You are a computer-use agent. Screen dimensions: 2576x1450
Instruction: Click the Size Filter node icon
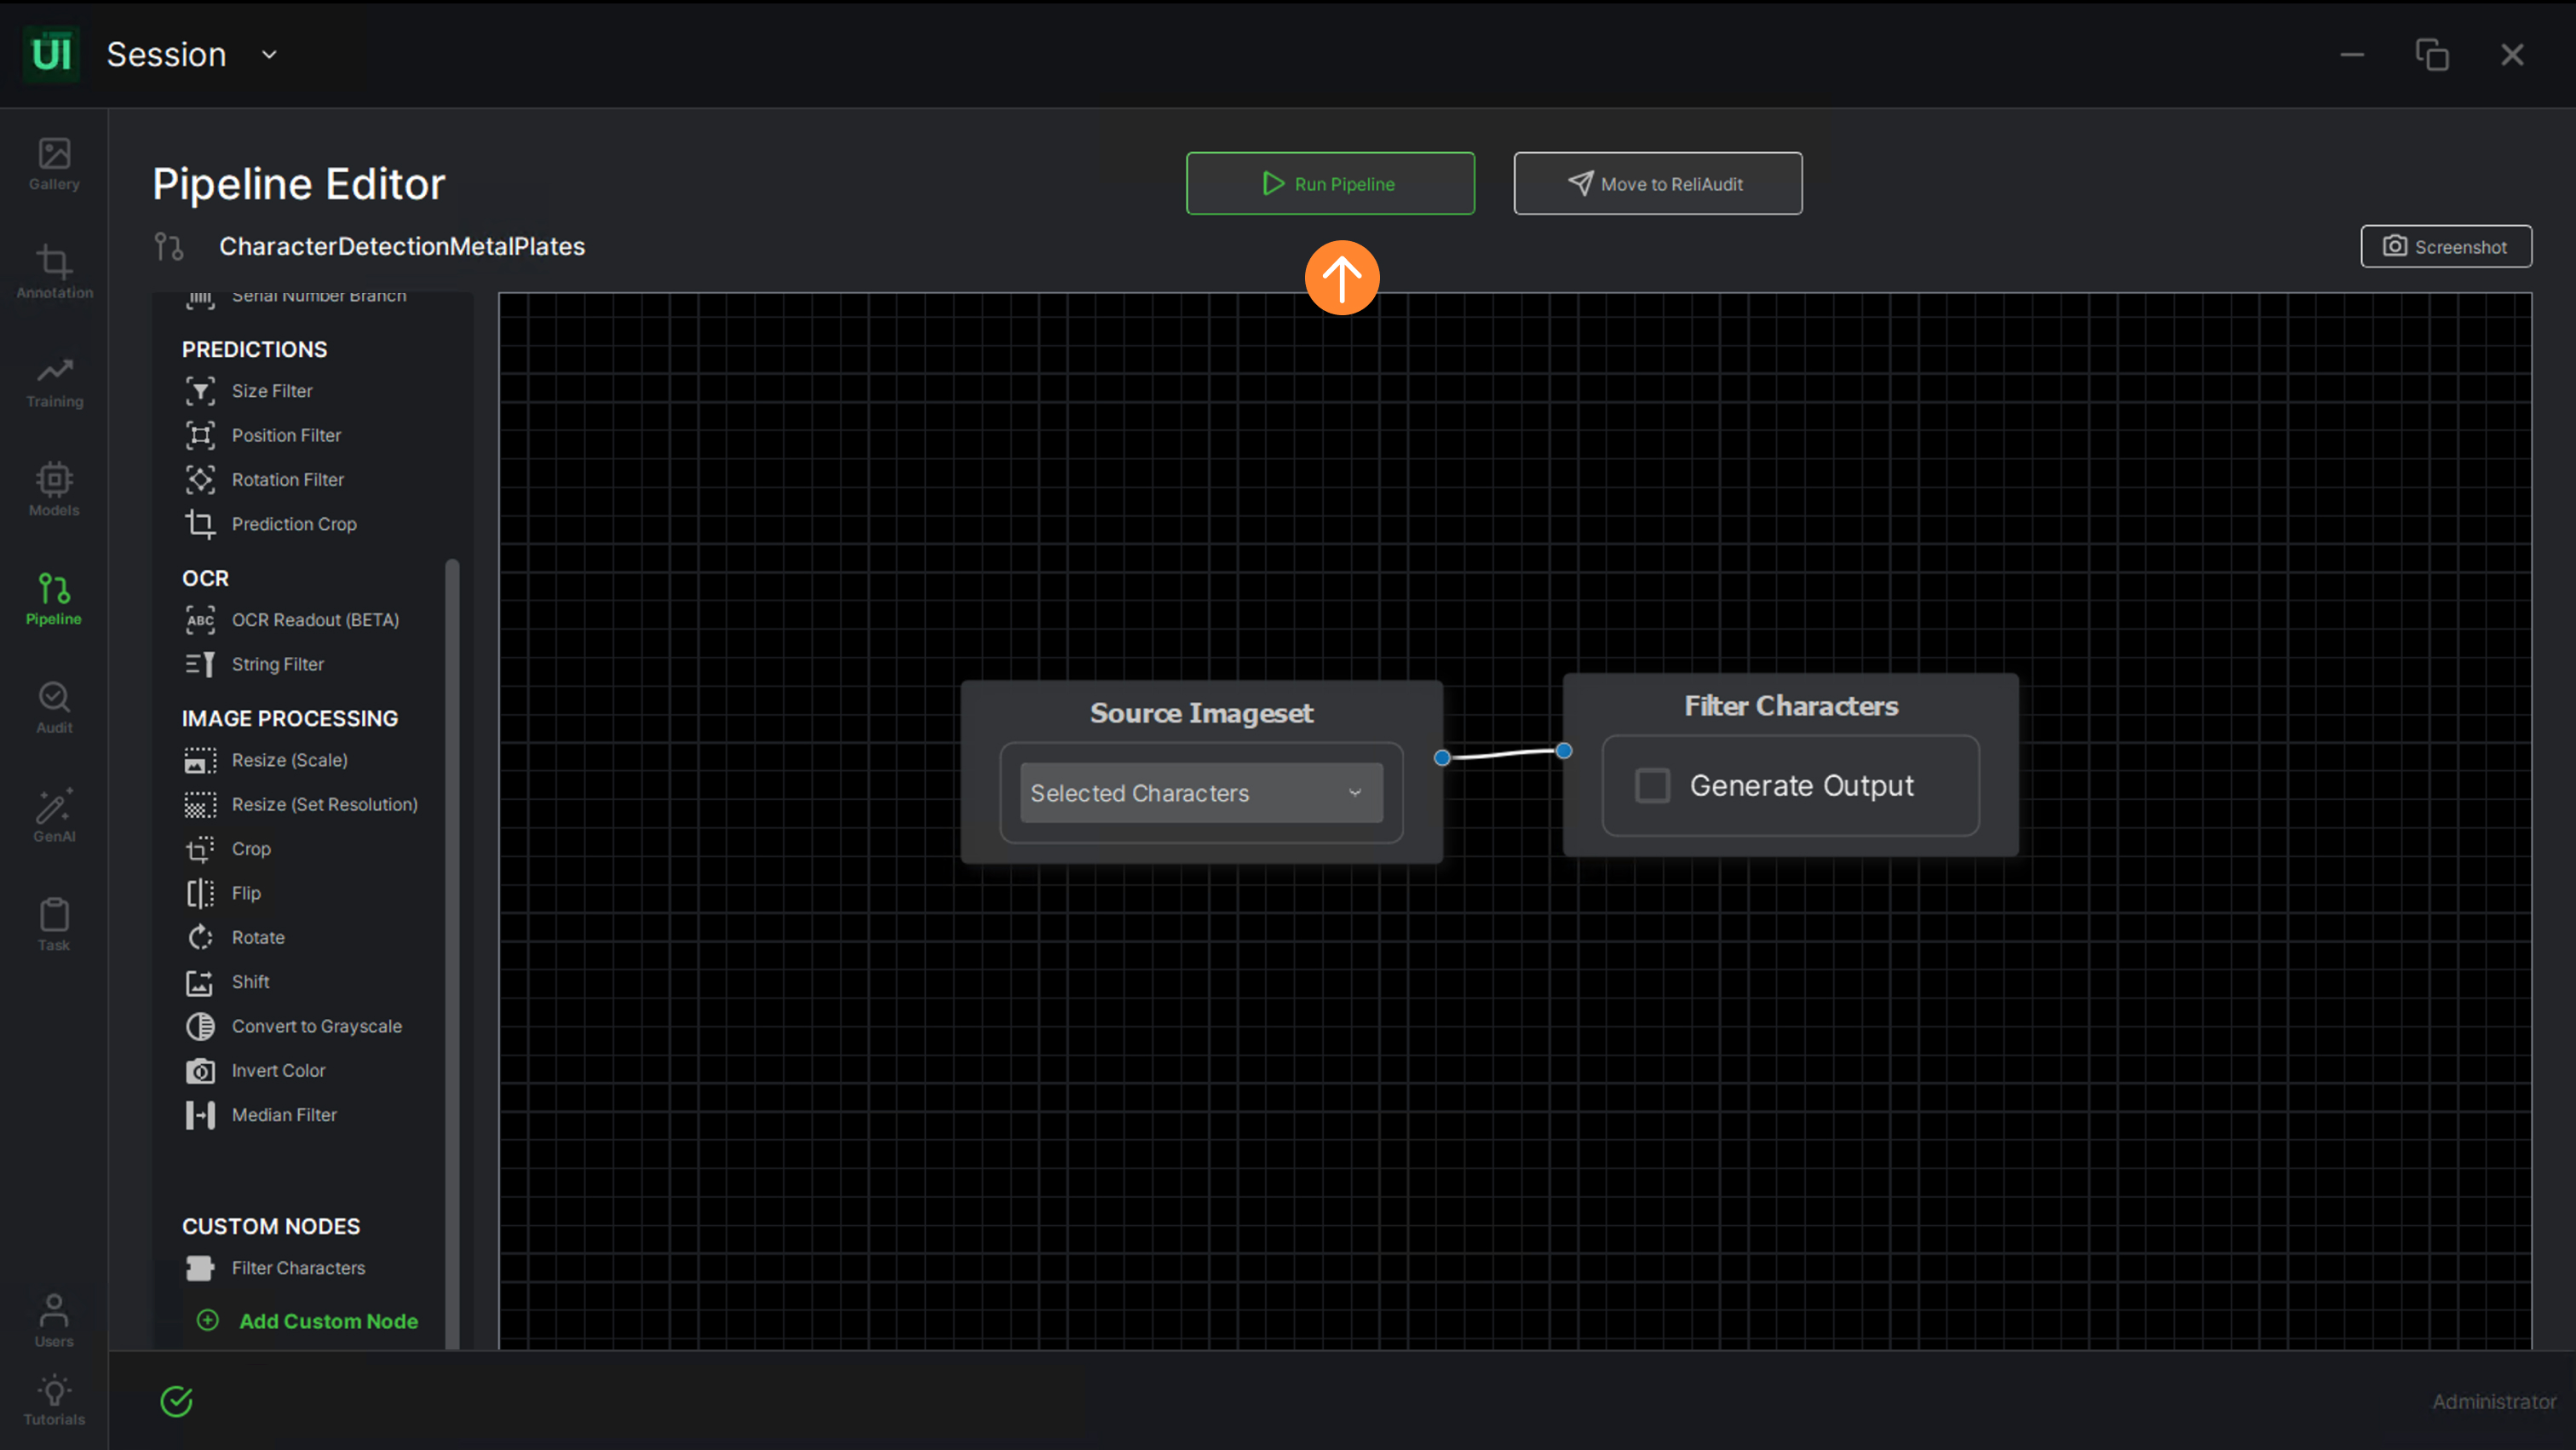200,391
